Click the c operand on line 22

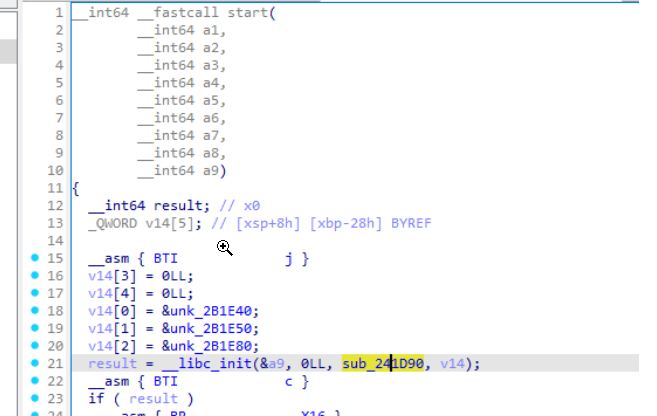(x=288, y=382)
